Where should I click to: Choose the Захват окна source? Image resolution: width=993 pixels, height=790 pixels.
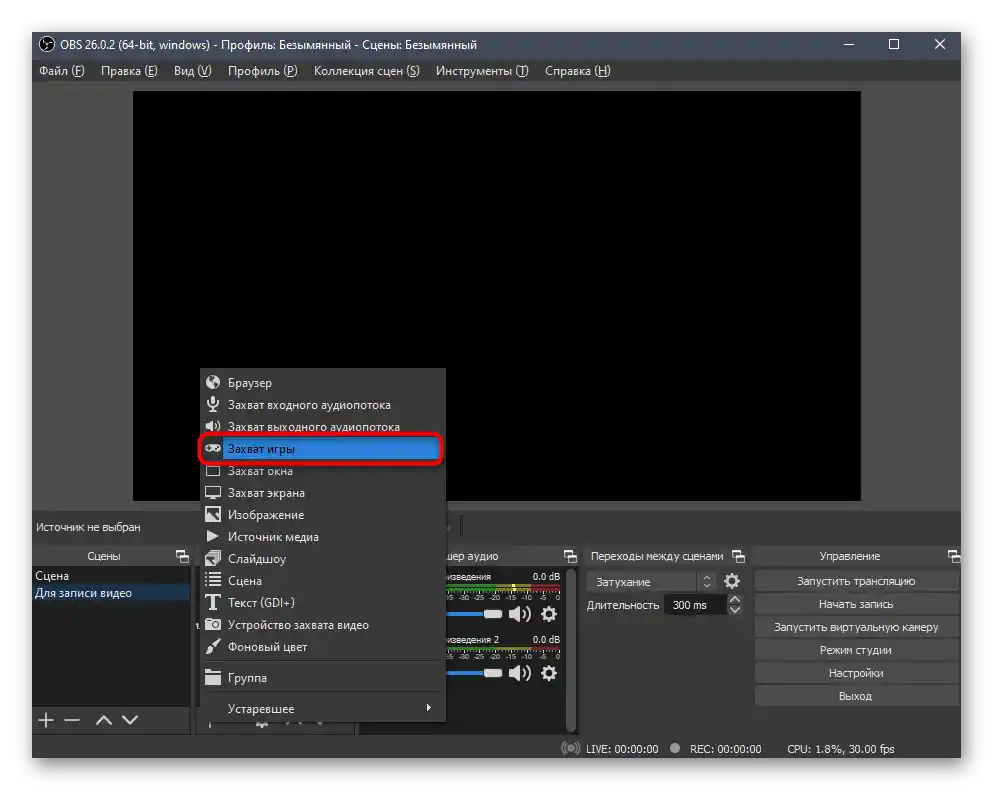tap(323, 471)
